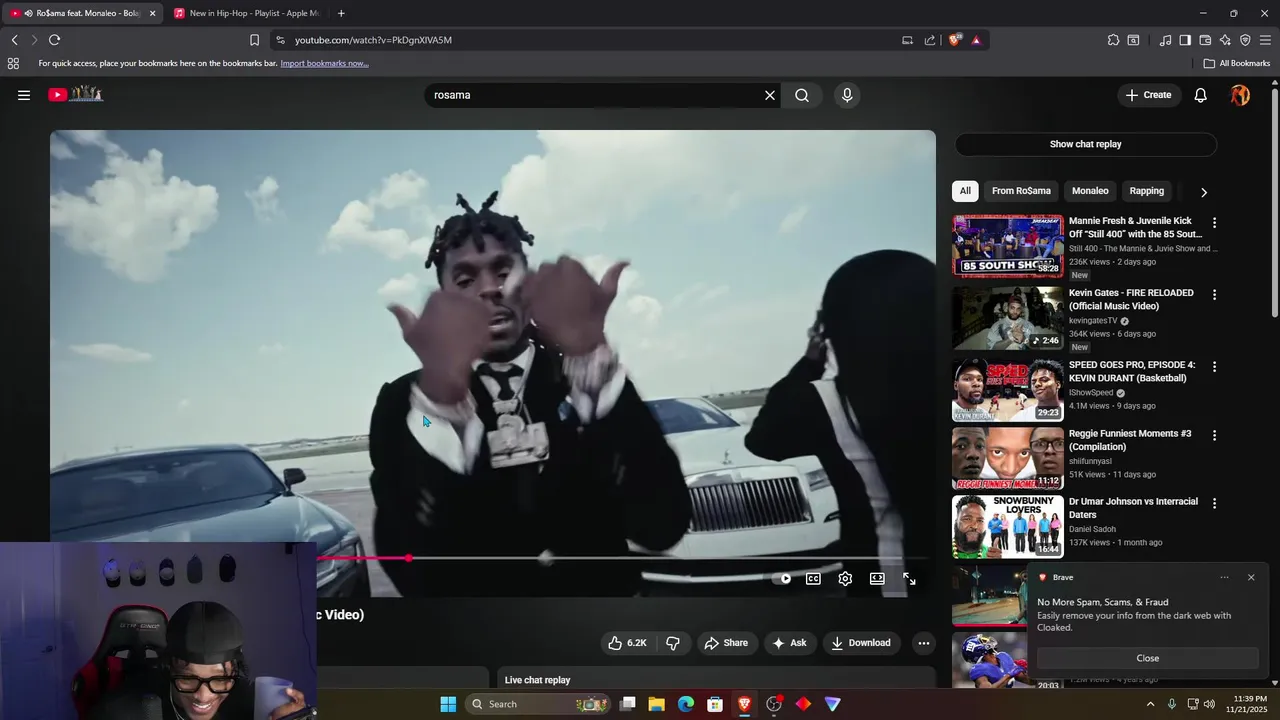Image resolution: width=1280 pixels, height=720 pixels.
Task: Open the account avatar menu
Action: [1240, 95]
